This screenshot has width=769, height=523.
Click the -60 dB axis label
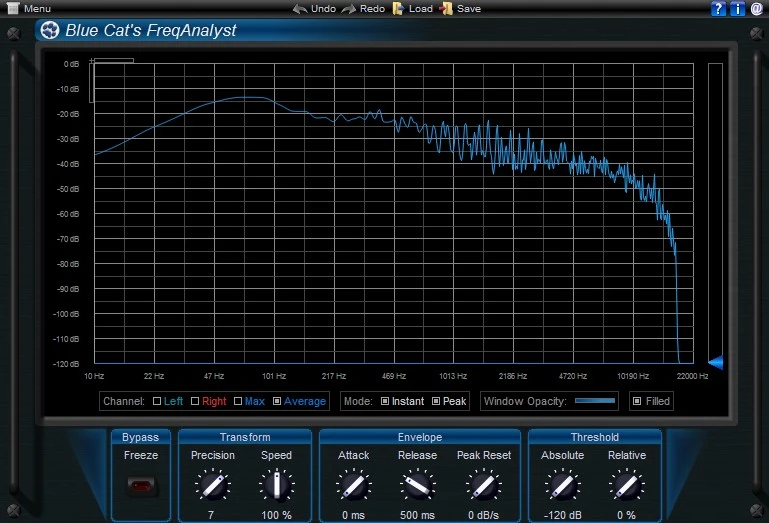pos(68,214)
